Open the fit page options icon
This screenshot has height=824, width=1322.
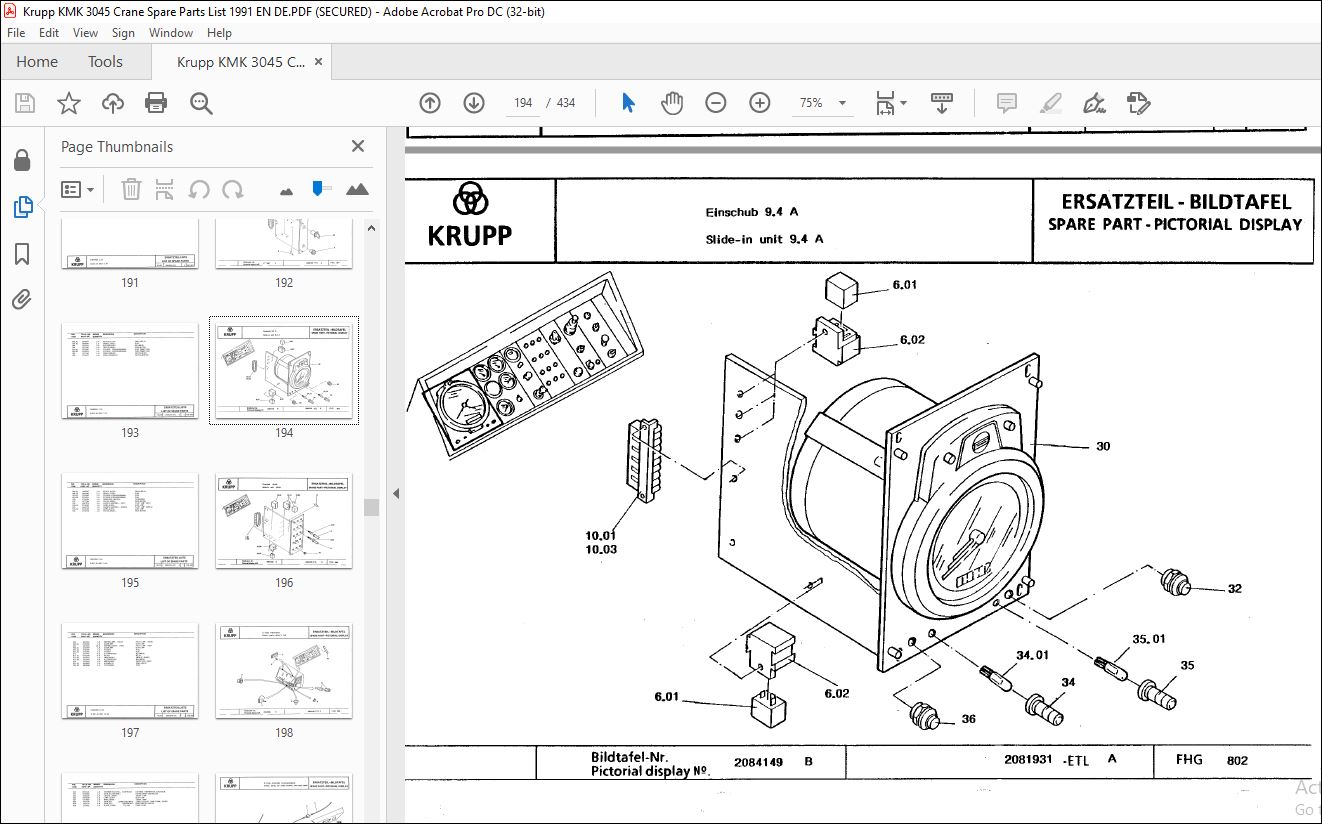coord(891,103)
